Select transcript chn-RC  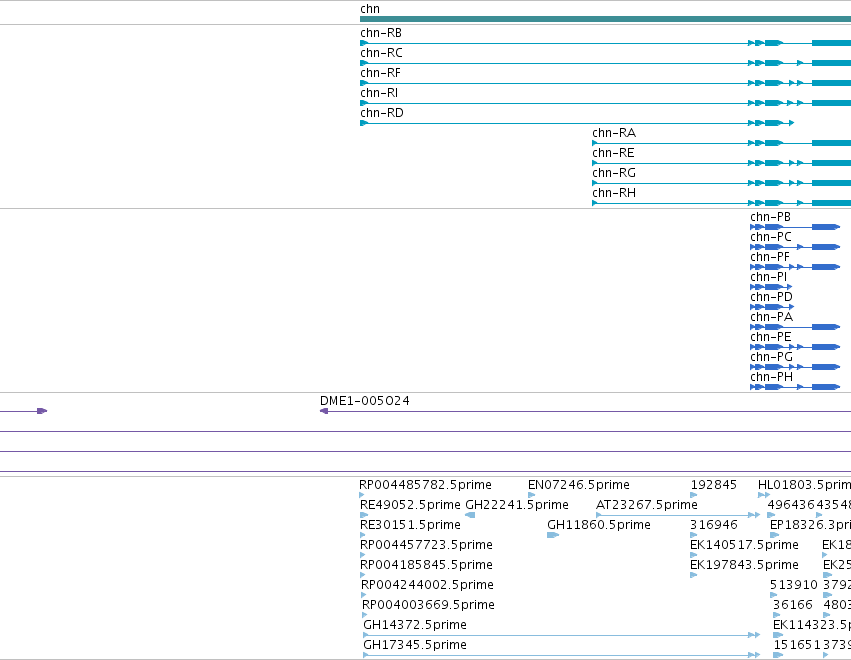381,53
